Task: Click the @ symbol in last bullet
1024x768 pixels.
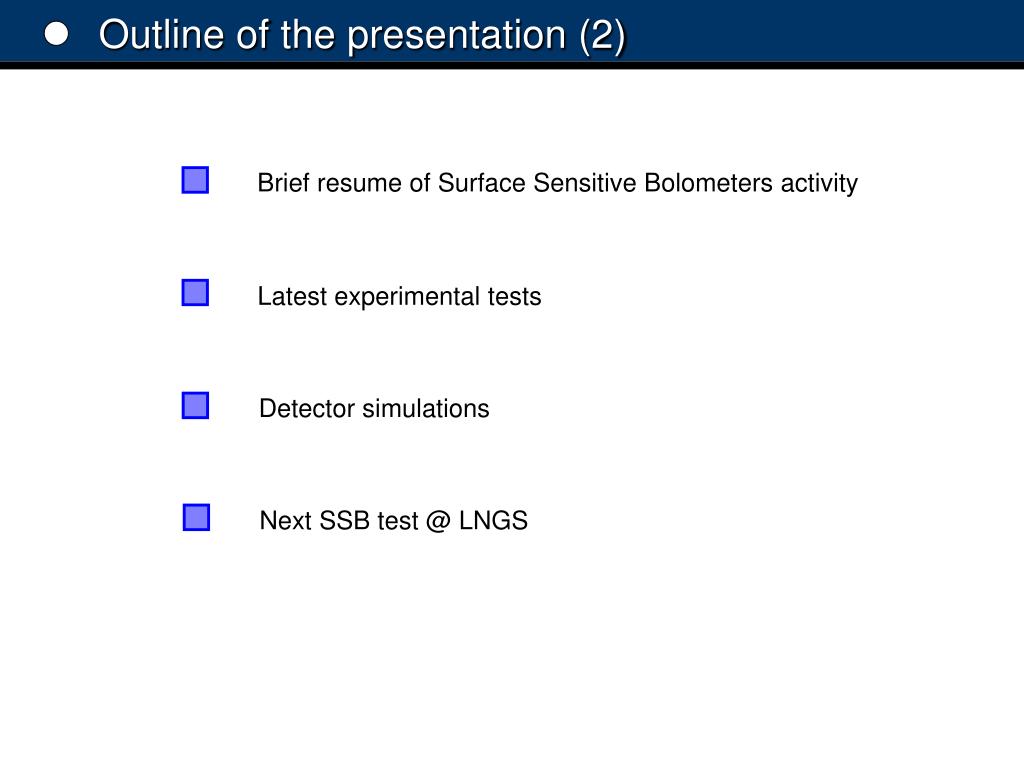Action: point(438,521)
